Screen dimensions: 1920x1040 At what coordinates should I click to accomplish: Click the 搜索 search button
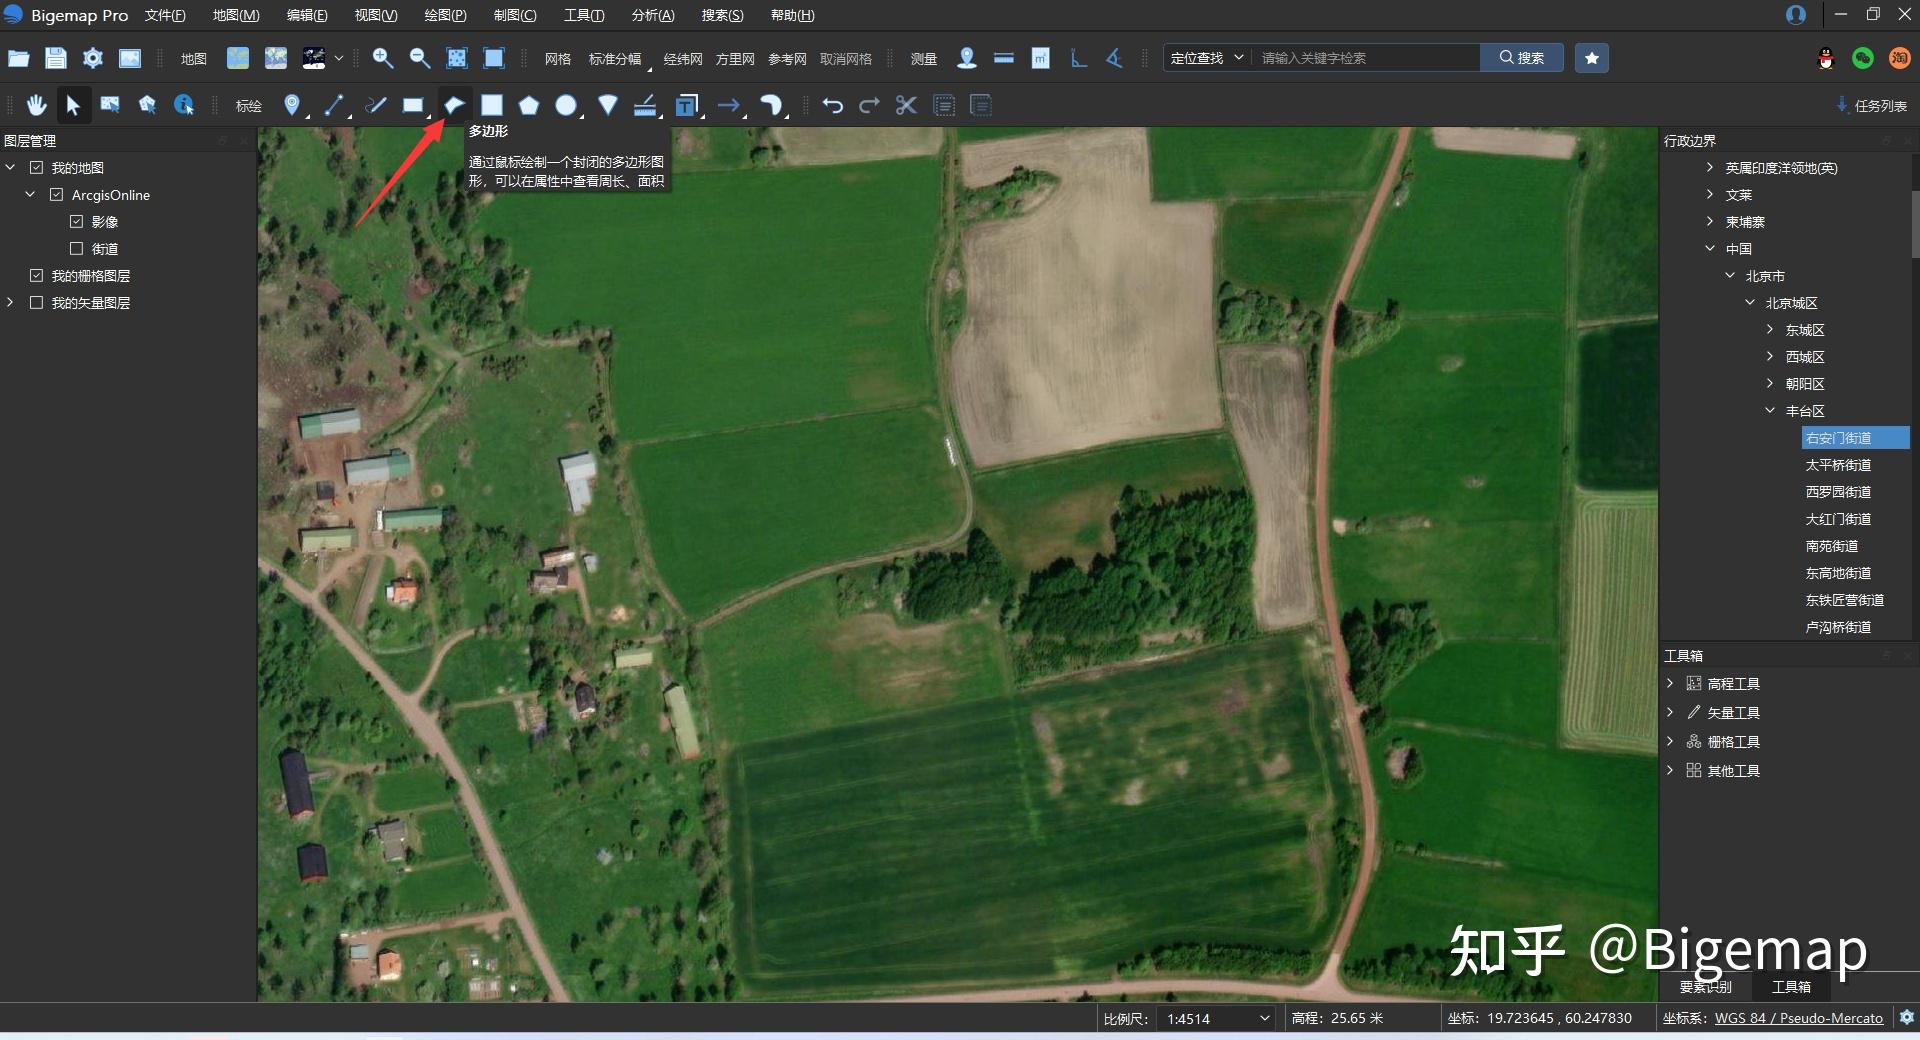1522,58
